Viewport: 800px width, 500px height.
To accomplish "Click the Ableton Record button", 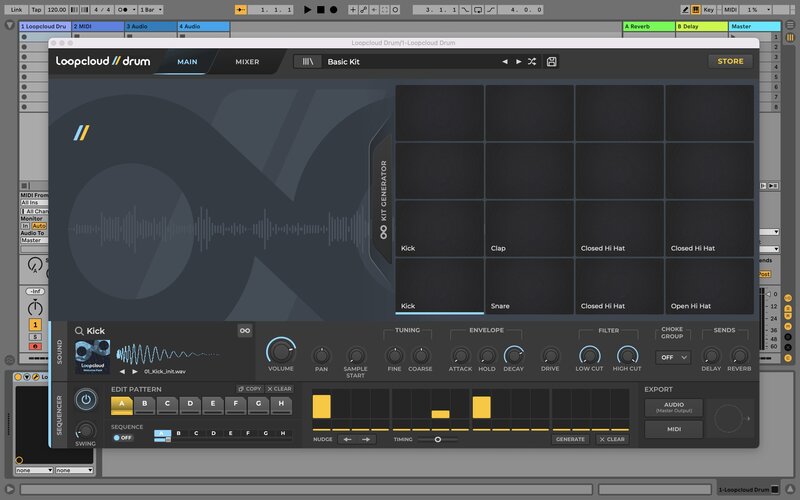I will pyautogui.click(x=333, y=9).
